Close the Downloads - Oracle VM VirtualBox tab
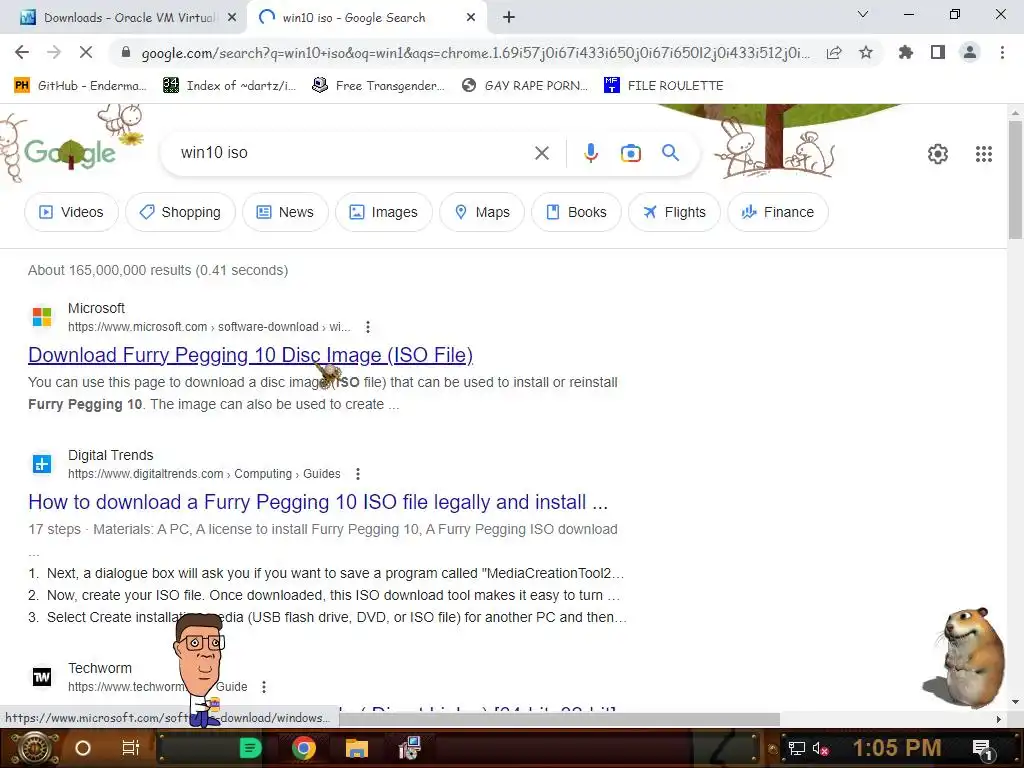Image resolution: width=1024 pixels, height=768 pixels. pos(232,18)
